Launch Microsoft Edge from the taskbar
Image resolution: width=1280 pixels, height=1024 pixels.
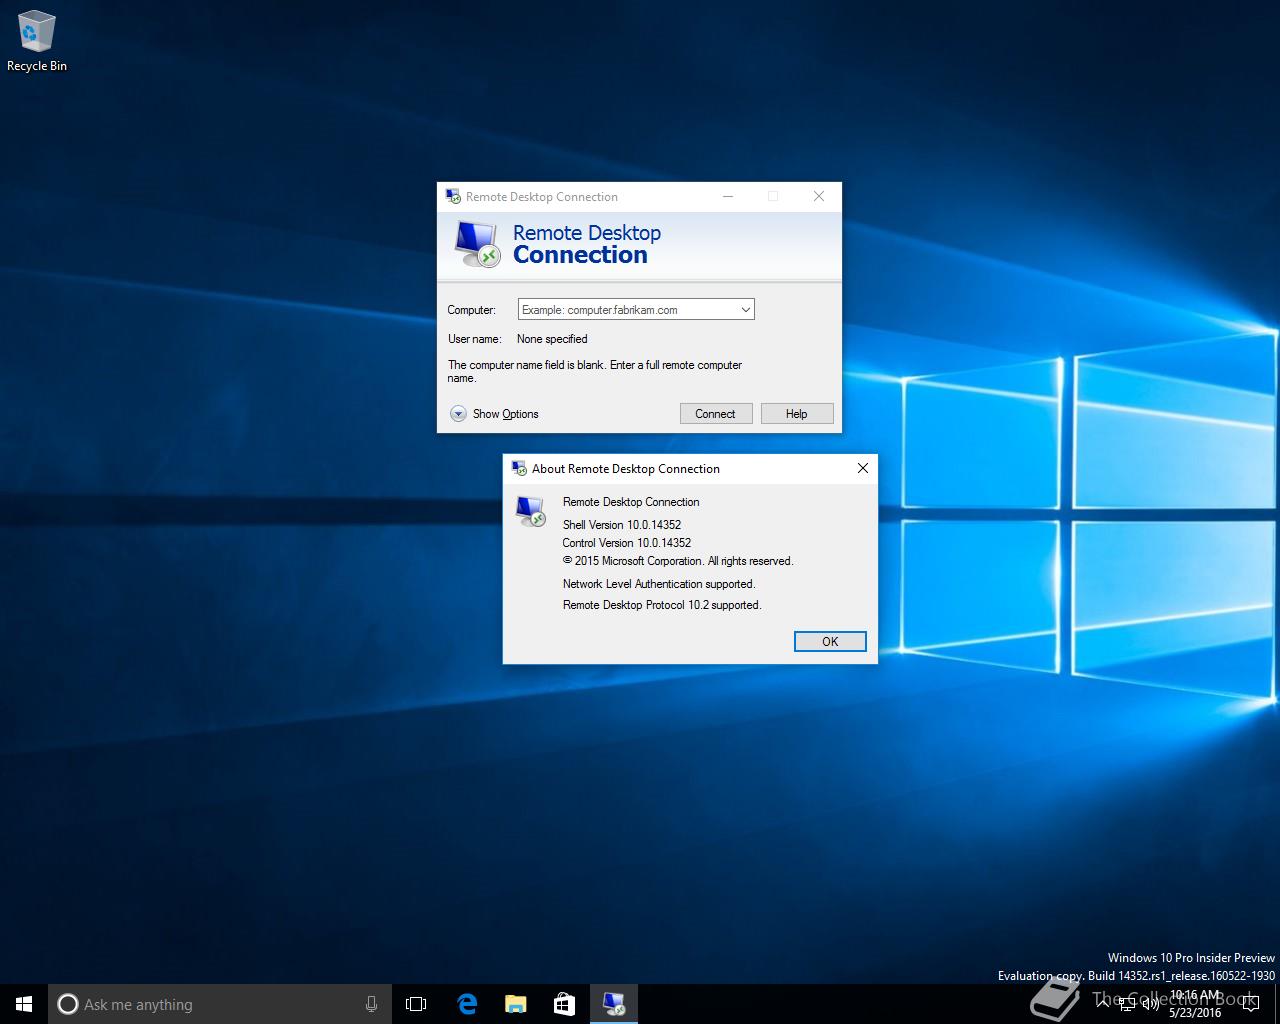tap(466, 1004)
